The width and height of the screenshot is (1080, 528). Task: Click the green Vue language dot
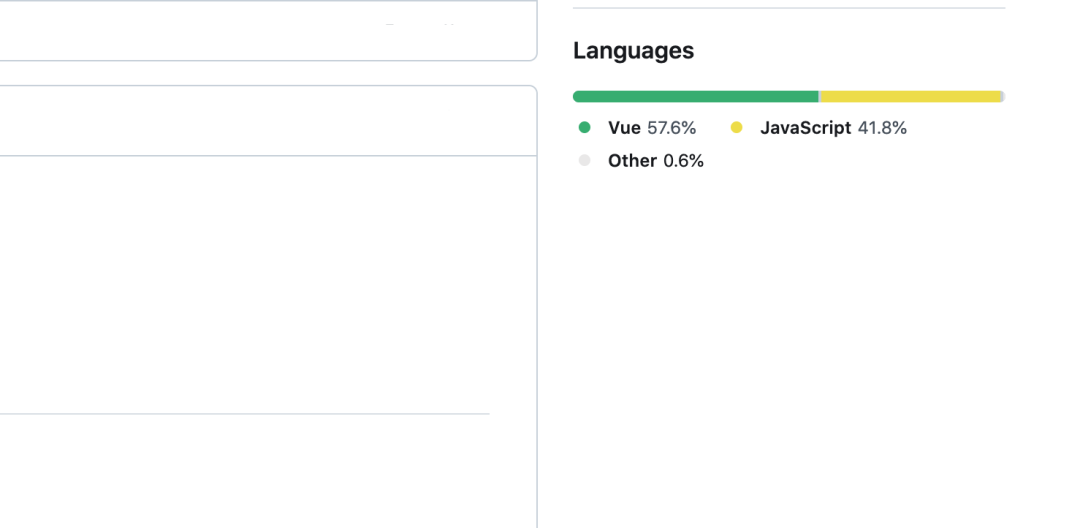(x=585, y=128)
